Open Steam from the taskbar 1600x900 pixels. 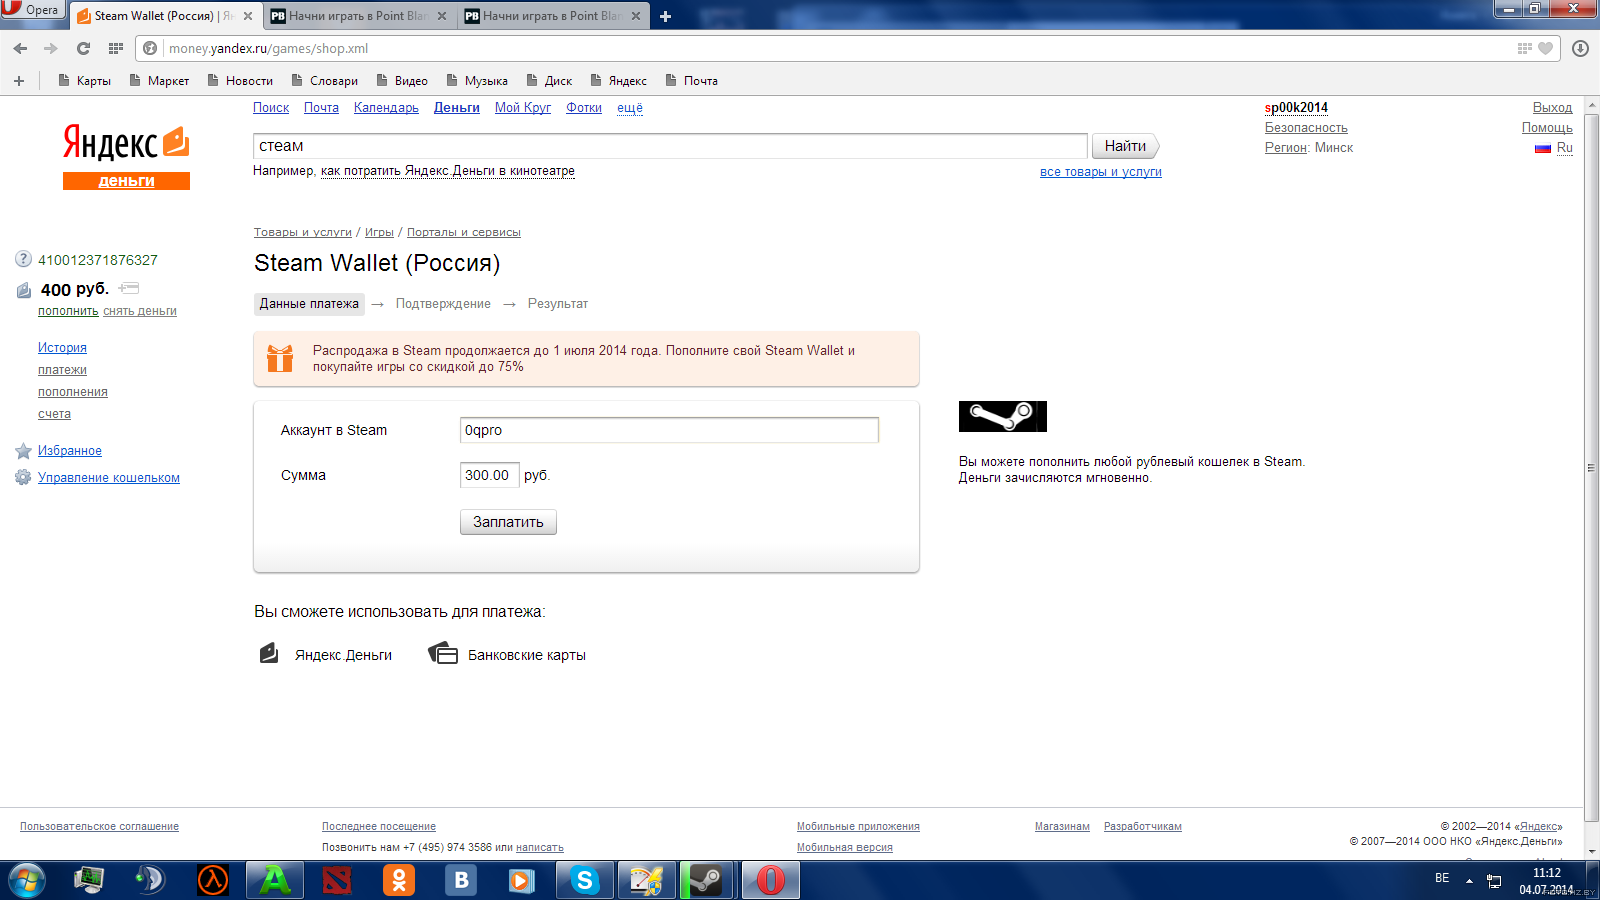pos(707,880)
